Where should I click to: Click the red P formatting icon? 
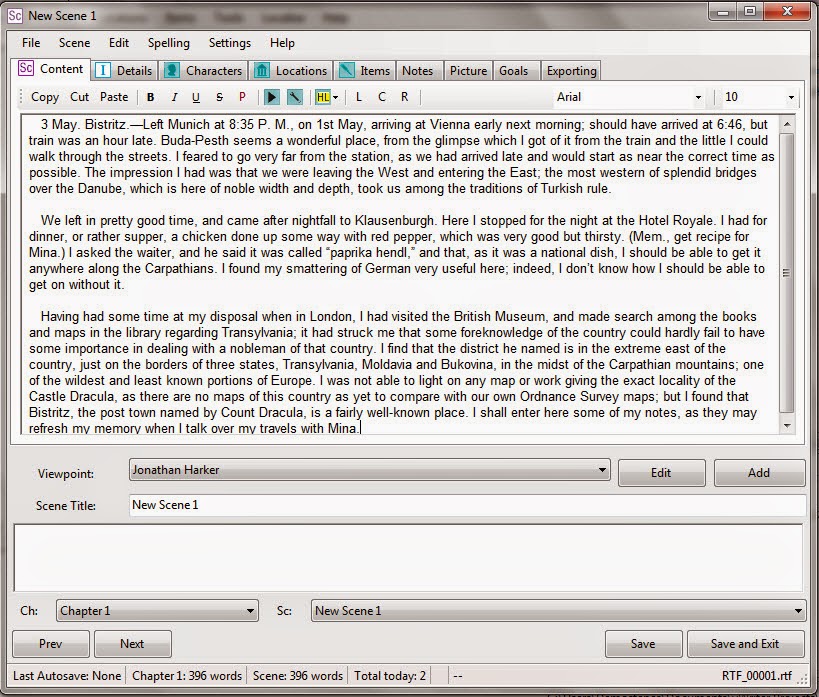tap(241, 96)
